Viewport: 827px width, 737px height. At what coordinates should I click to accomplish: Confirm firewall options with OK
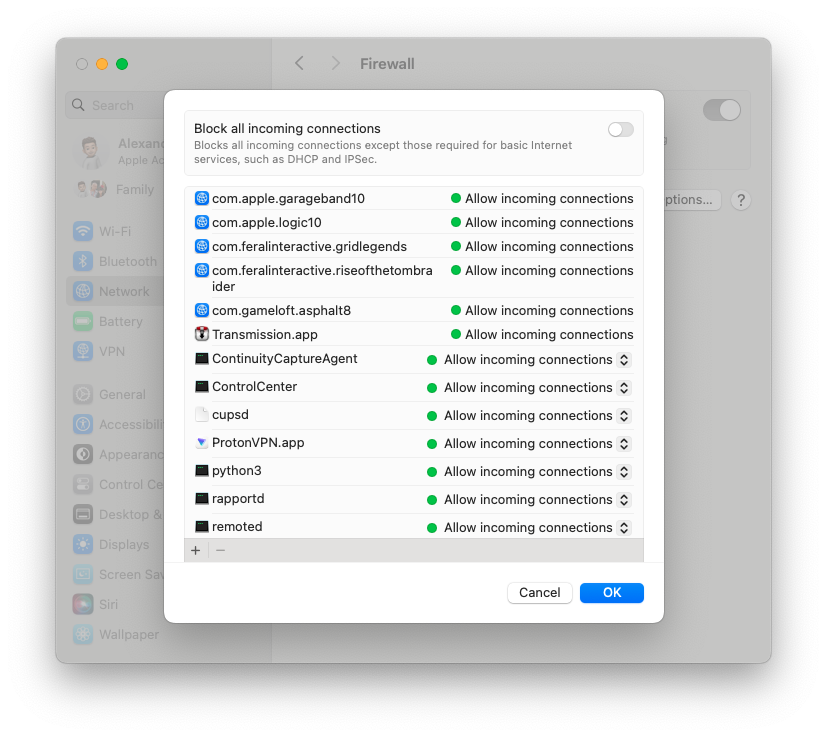(612, 592)
